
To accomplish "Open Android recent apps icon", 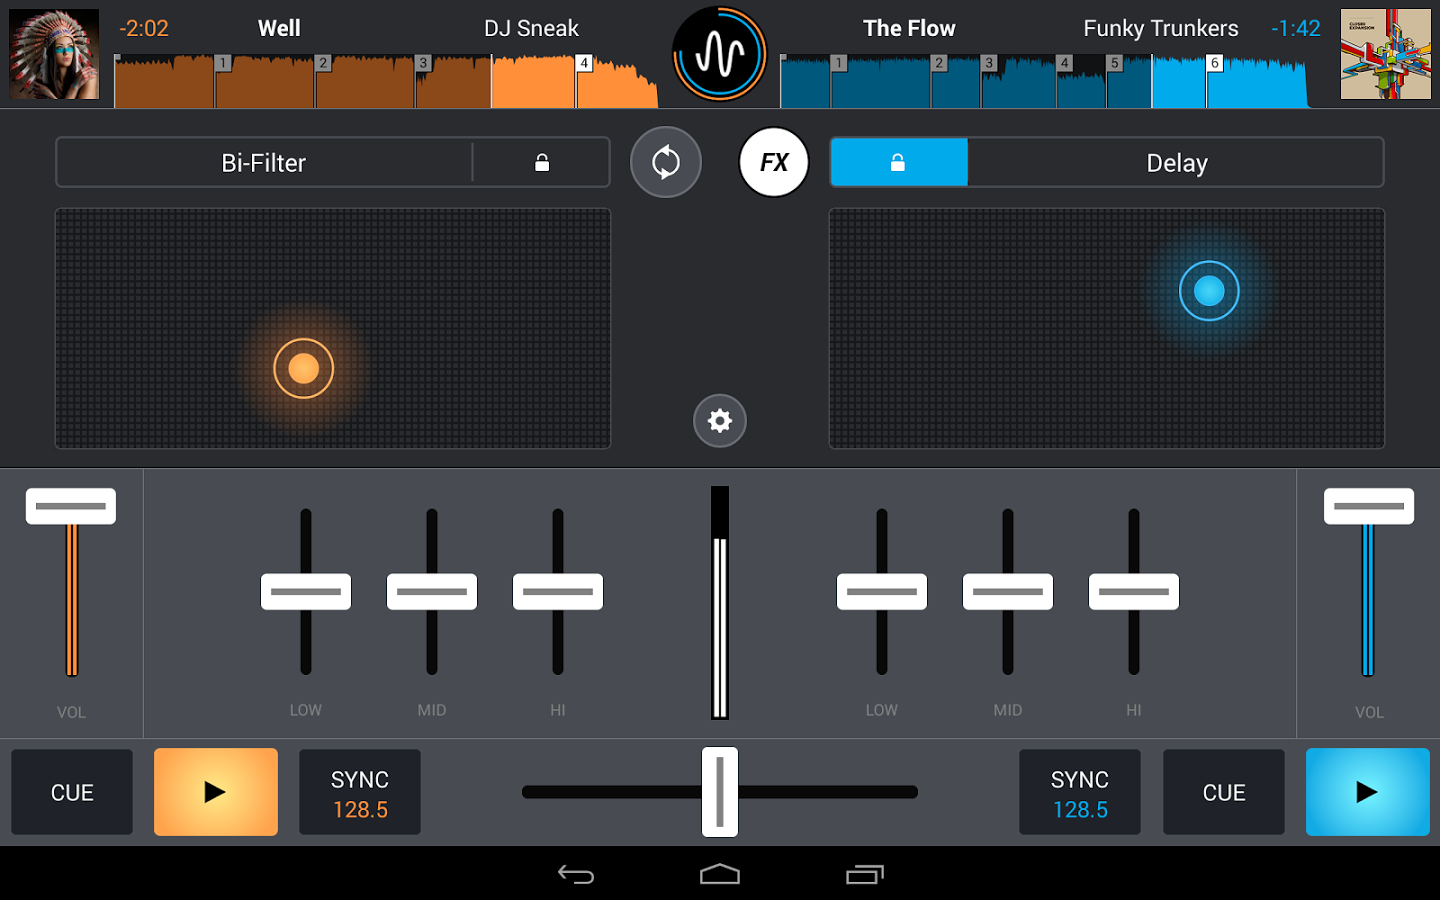I will pyautogui.click(x=864, y=874).
